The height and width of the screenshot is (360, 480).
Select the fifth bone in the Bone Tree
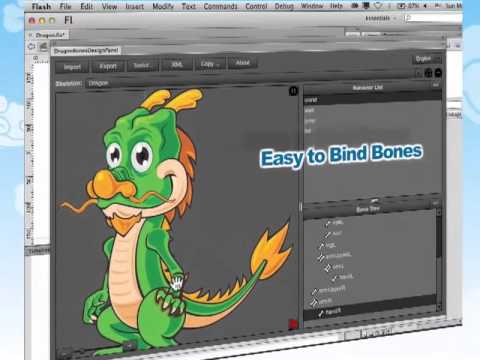[x=334, y=267]
